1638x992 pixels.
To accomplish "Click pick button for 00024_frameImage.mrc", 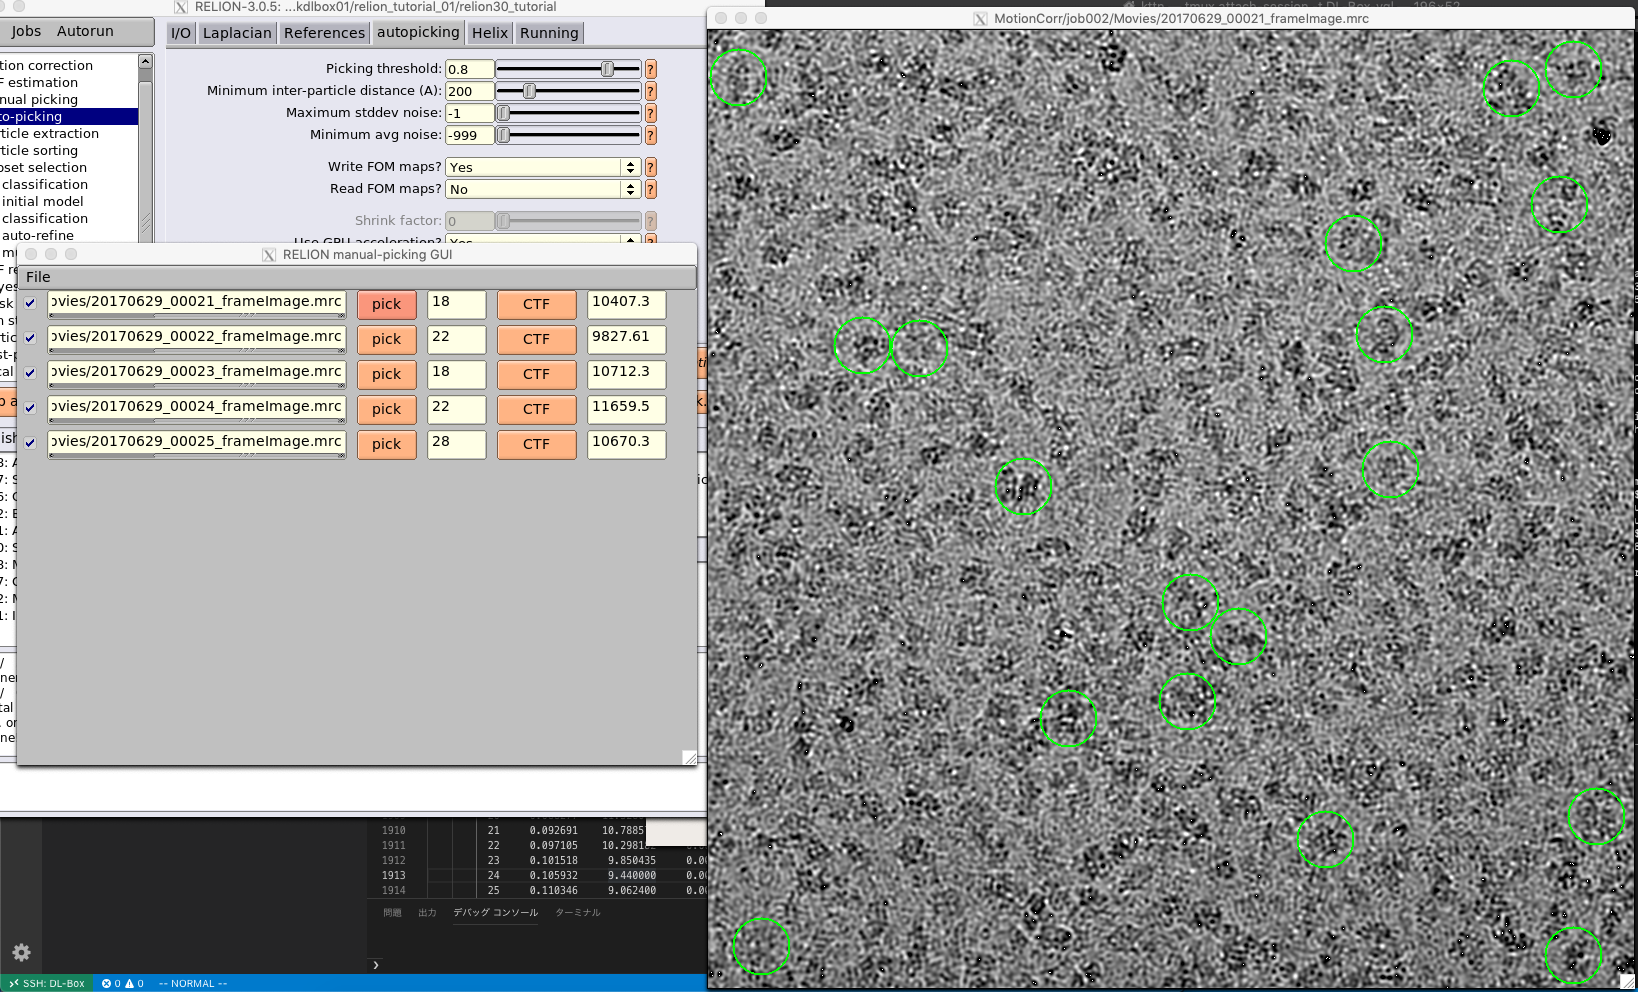I will [386, 410].
